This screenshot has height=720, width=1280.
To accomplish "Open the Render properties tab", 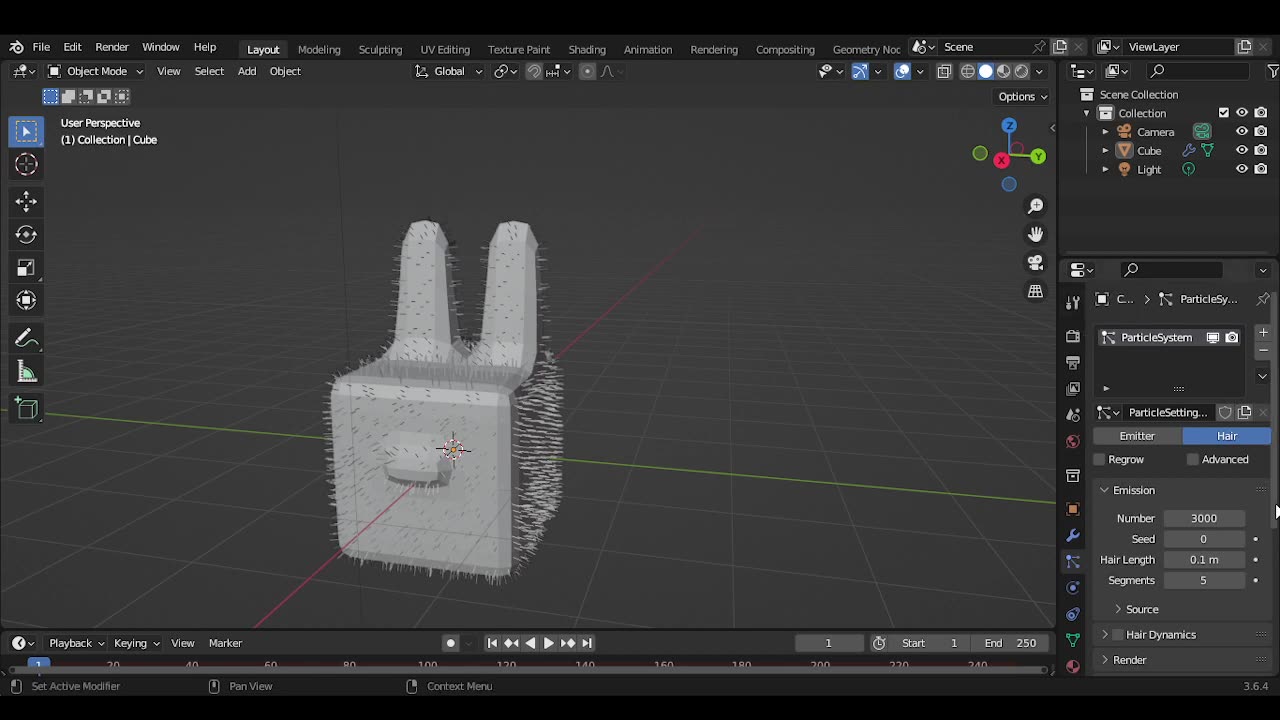I will click(x=1073, y=337).
